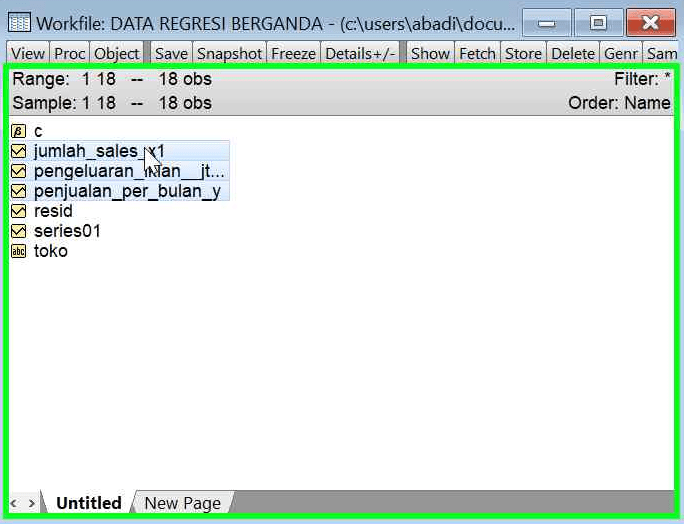This screenshot has height=524, width=684.
Task: Switch to the New Page tab
Action: pos(182,503)
